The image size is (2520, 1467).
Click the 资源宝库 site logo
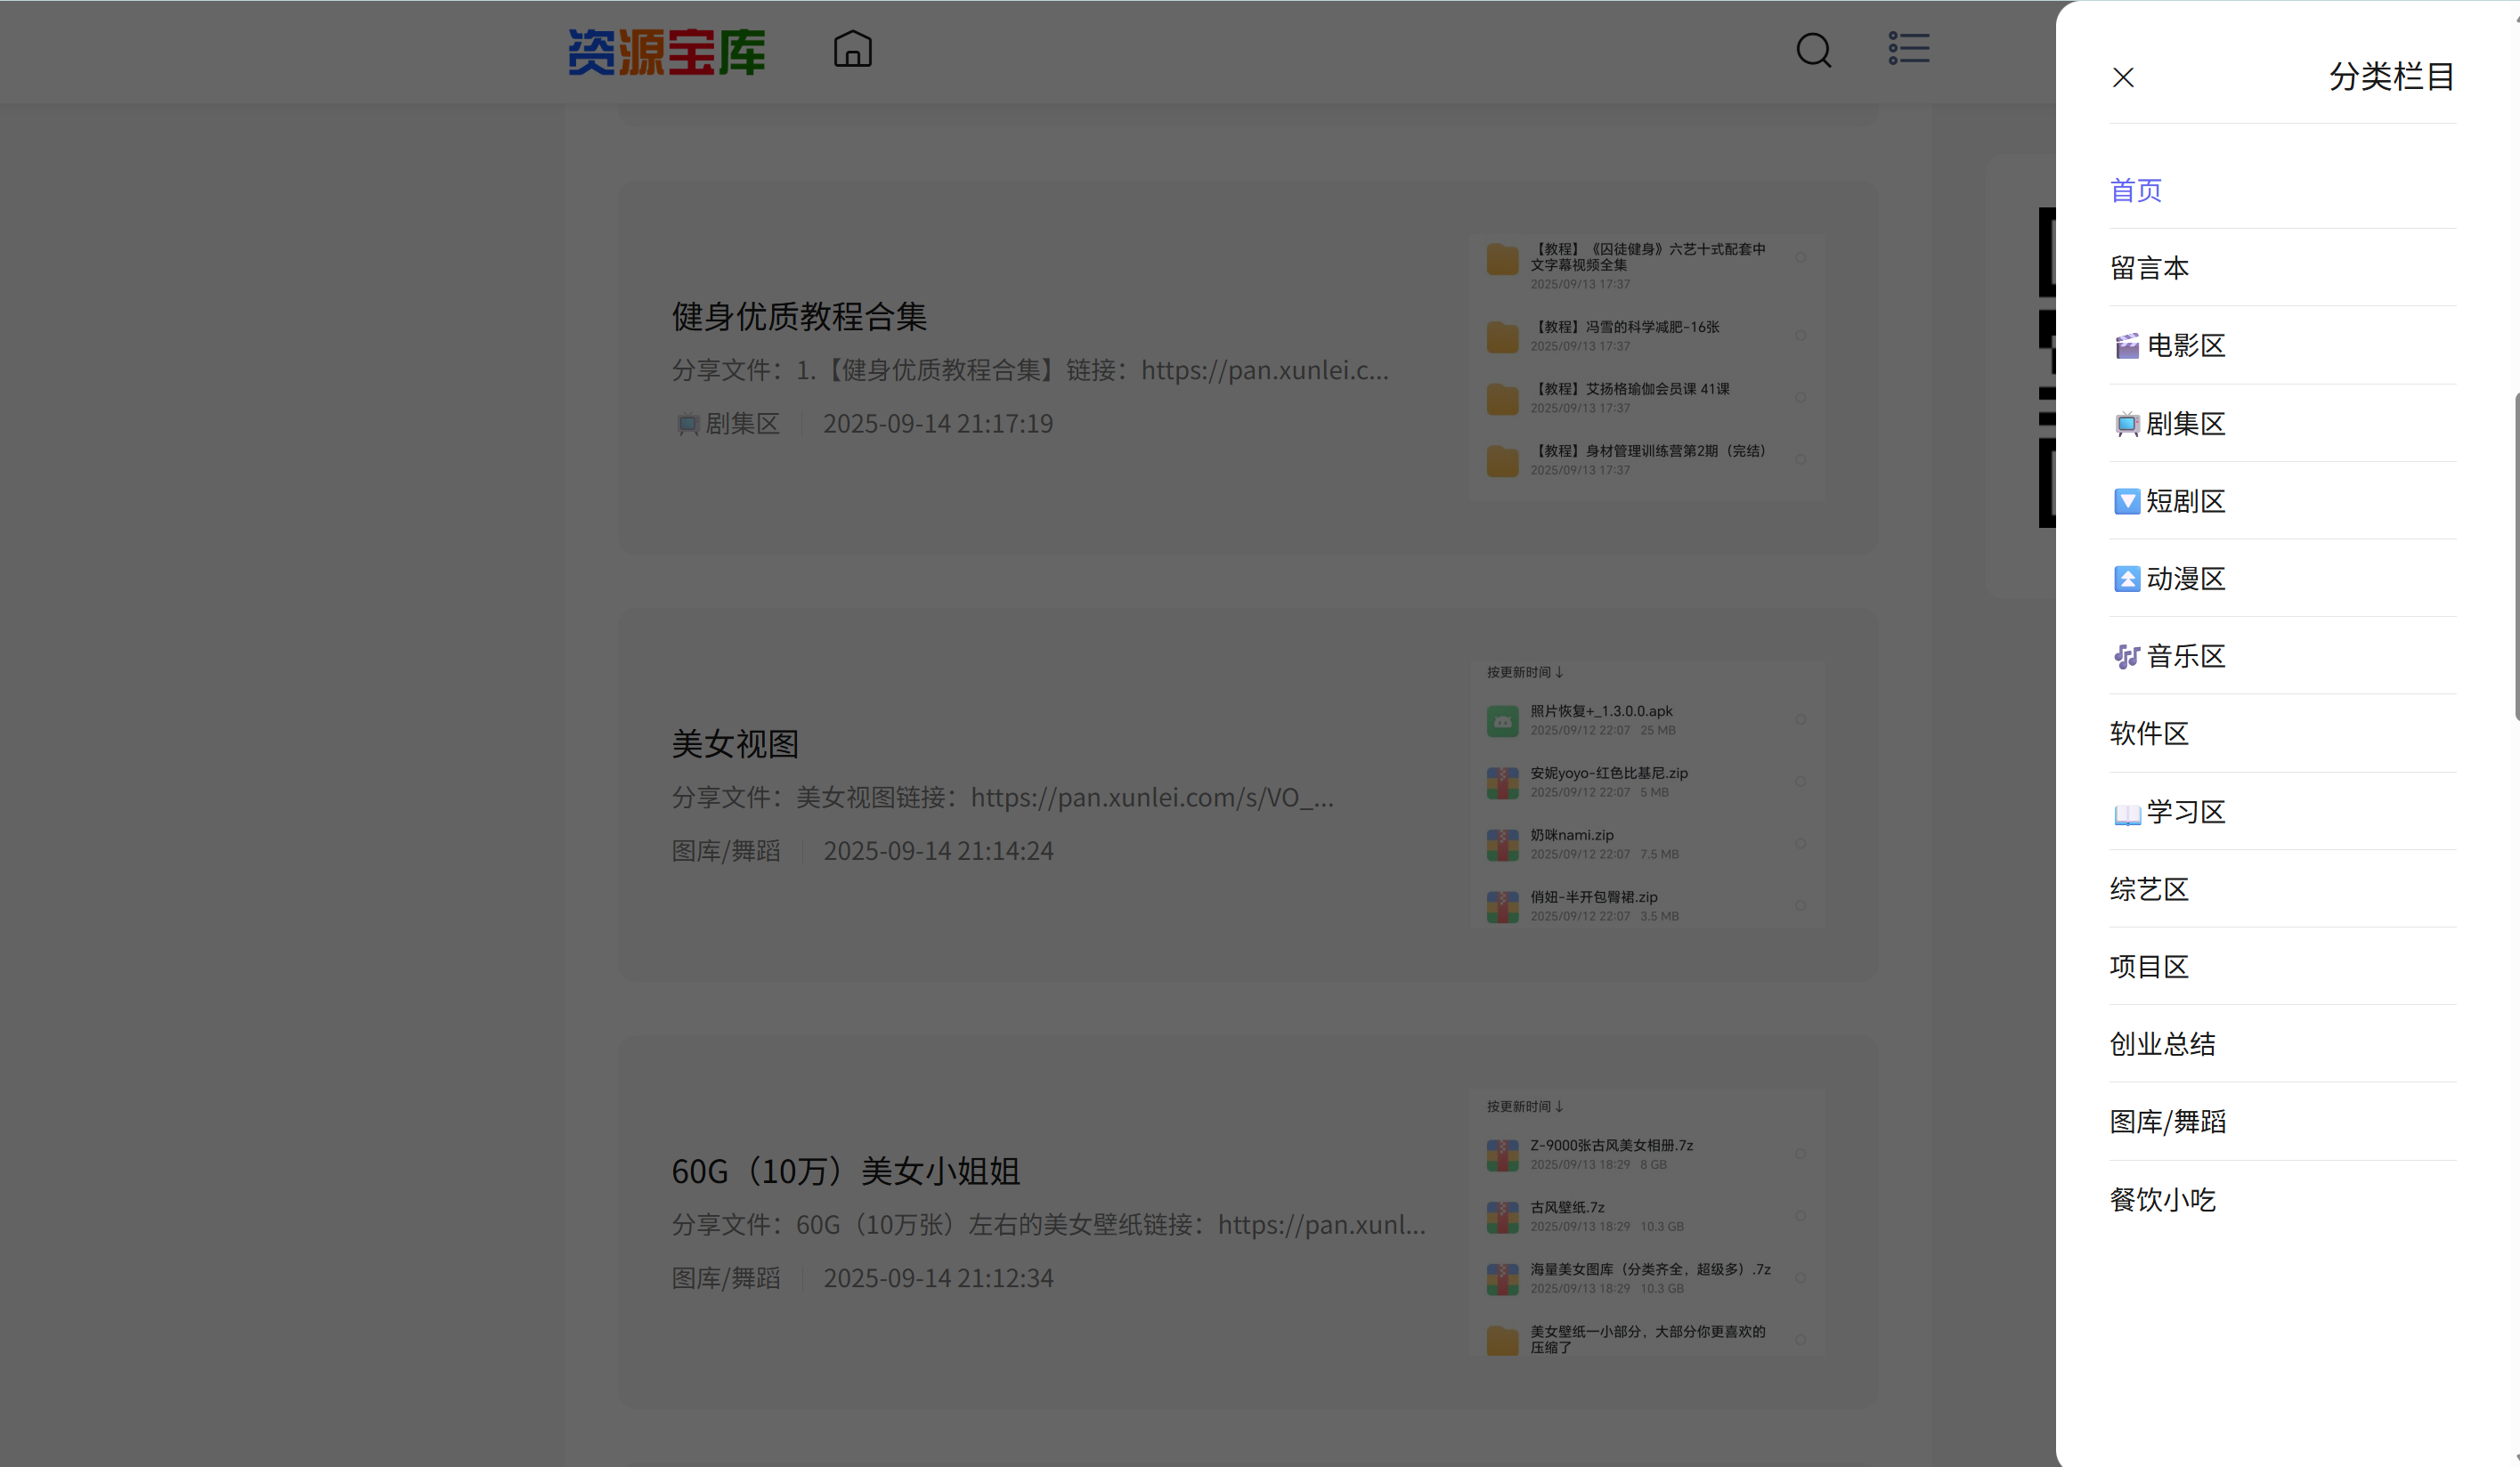tap(666, 51)
